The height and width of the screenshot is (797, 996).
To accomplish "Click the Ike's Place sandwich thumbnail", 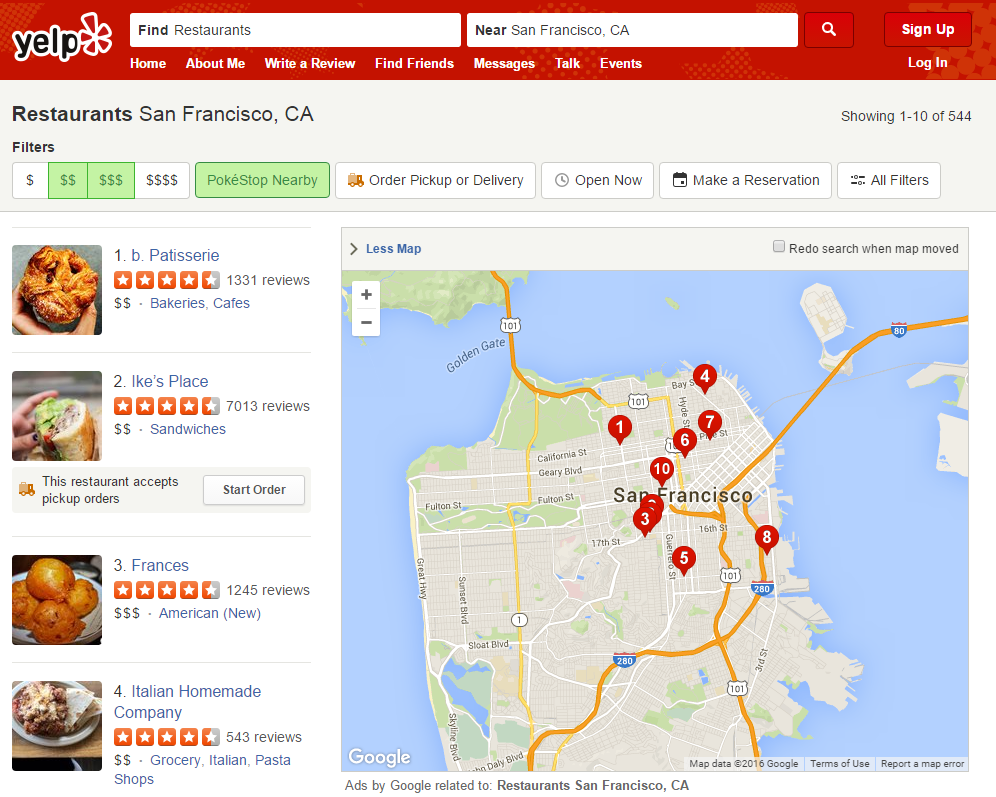I will [57, 415].
